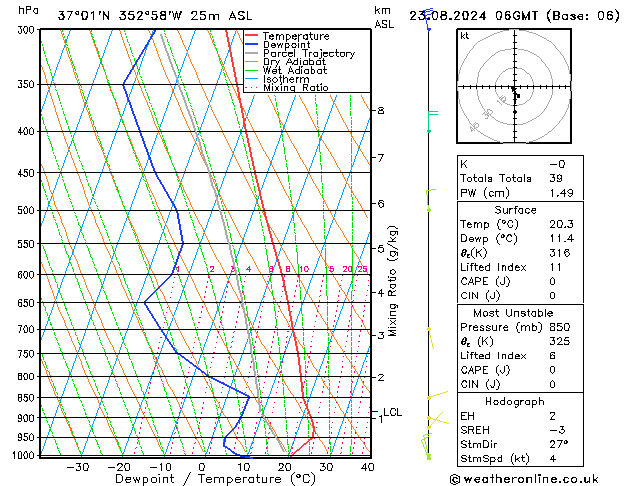Click the Wet Adiabat legend label
This screenshot has width=629, height=486.
click(x=295, y=71)
